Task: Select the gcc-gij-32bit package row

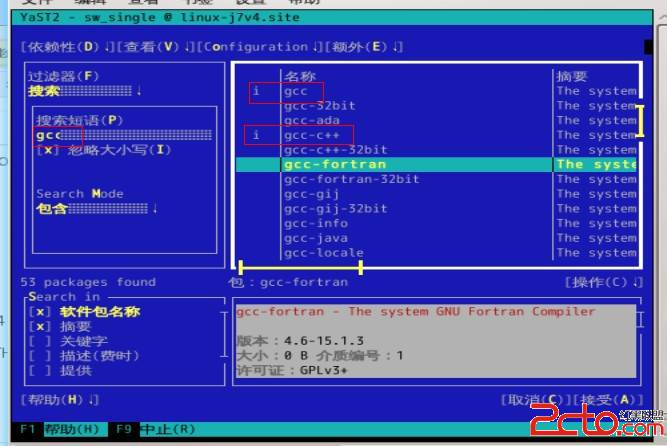Action: [x=436, y=209]
